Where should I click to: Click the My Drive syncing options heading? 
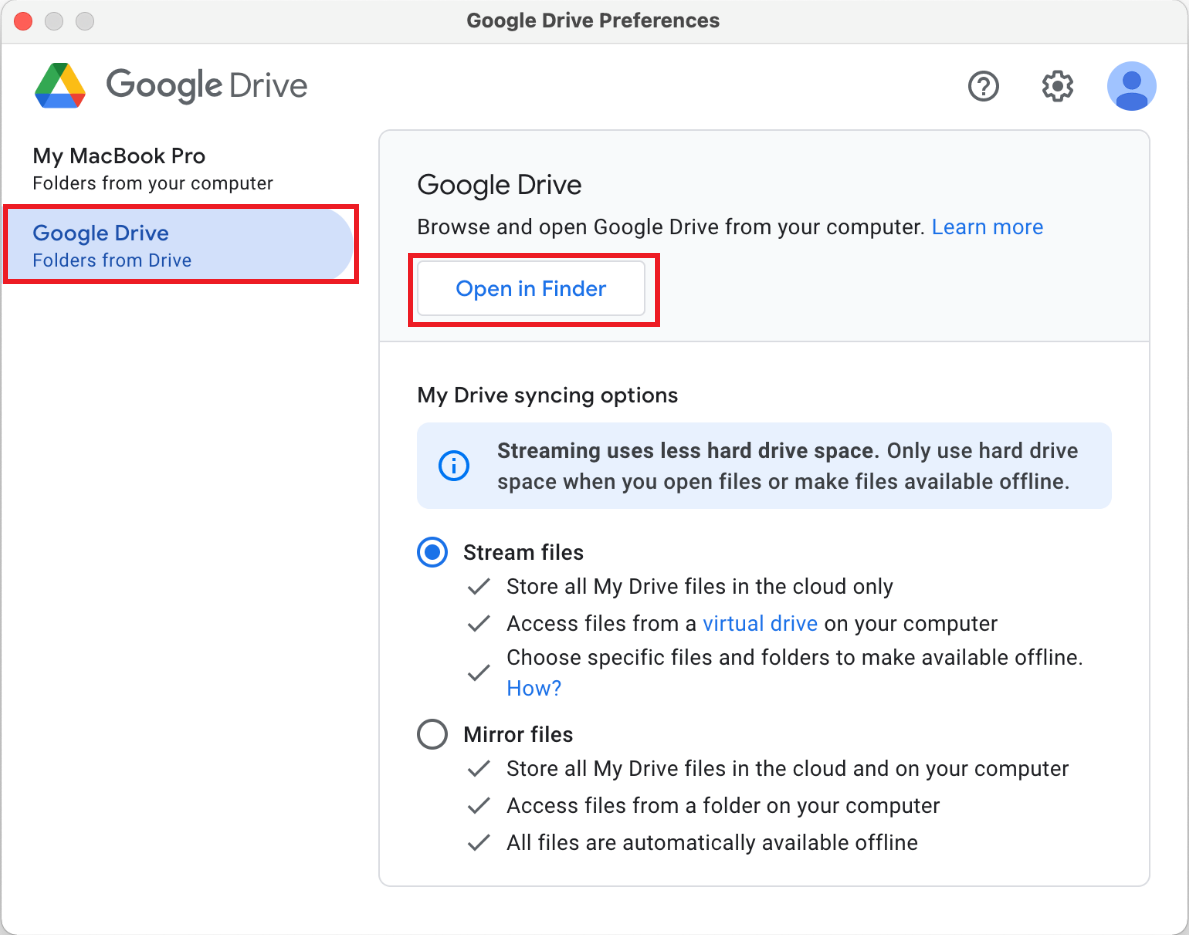tap(547, 395)
